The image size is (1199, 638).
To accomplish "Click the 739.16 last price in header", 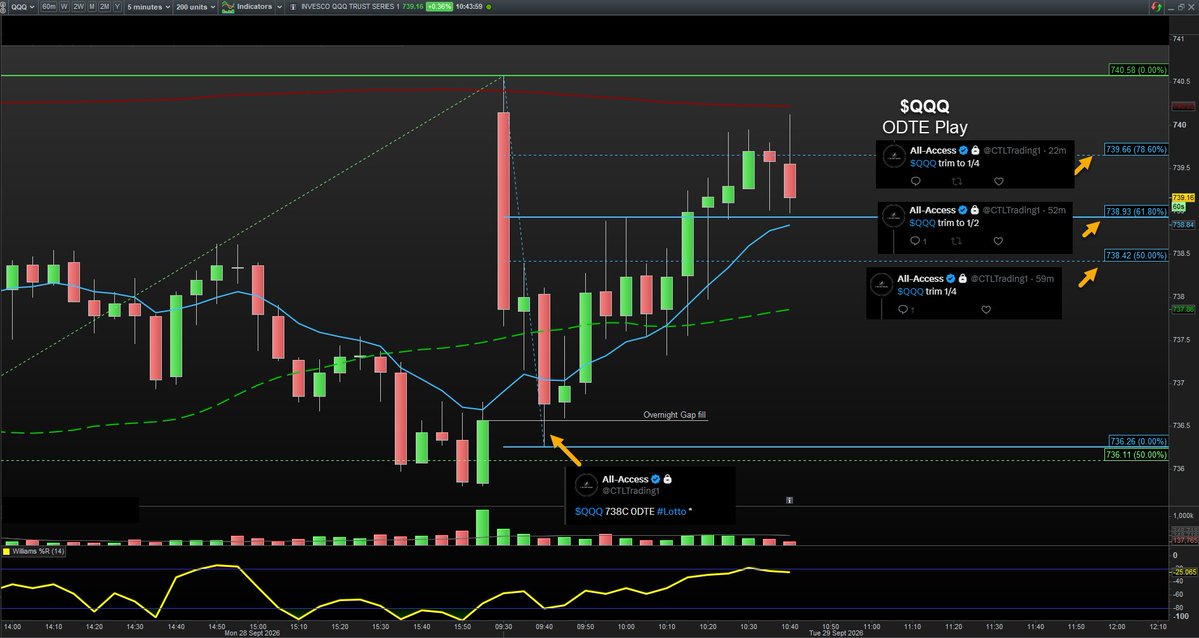I will click(412, 6).
